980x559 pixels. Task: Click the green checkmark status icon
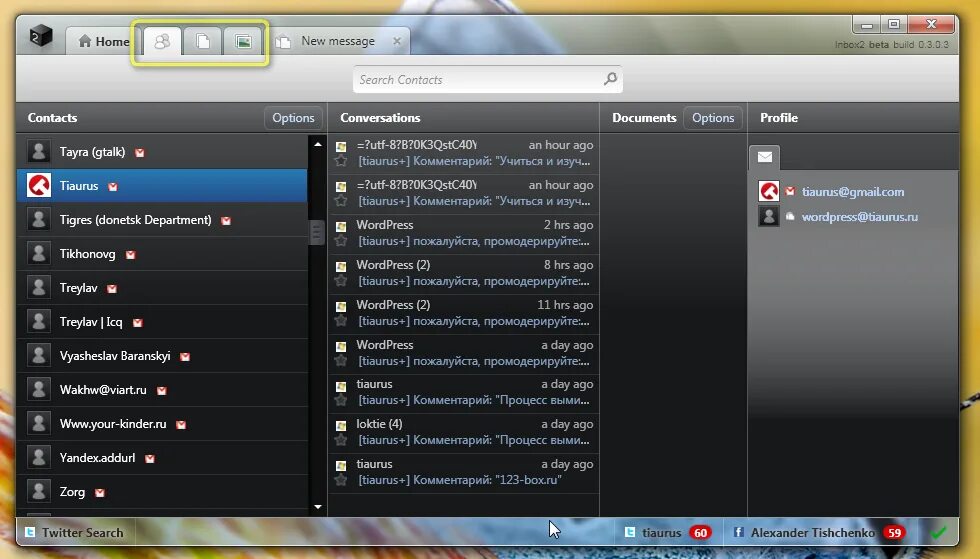pos(938,533)
